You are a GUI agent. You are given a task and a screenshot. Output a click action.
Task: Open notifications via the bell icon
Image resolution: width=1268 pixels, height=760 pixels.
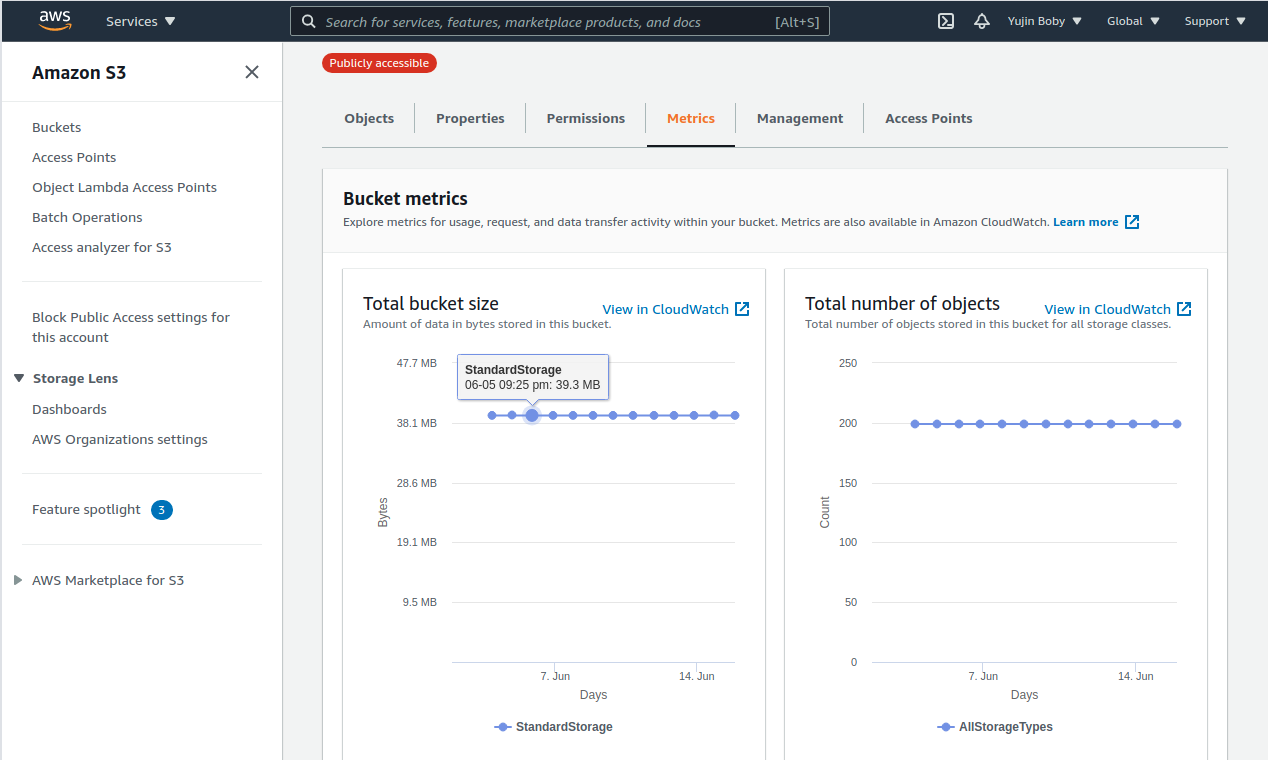(x=981, y=20)
